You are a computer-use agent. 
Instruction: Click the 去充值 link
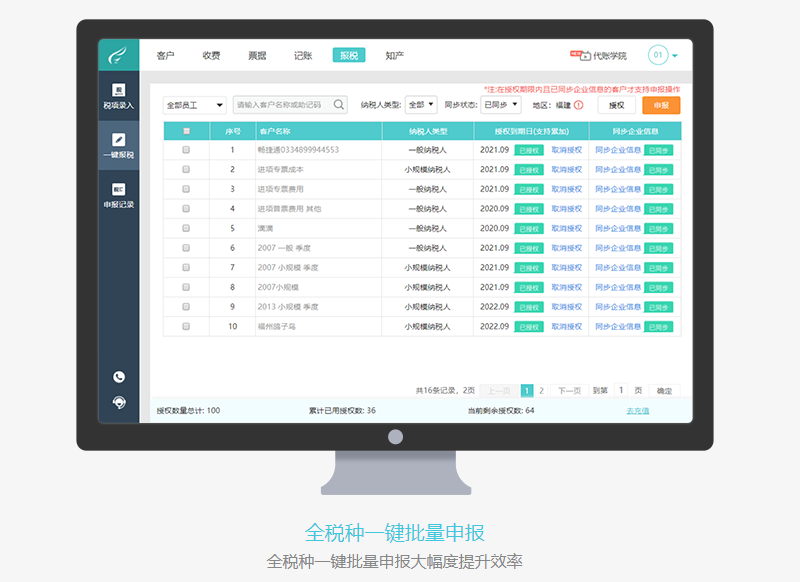[637, 410]
